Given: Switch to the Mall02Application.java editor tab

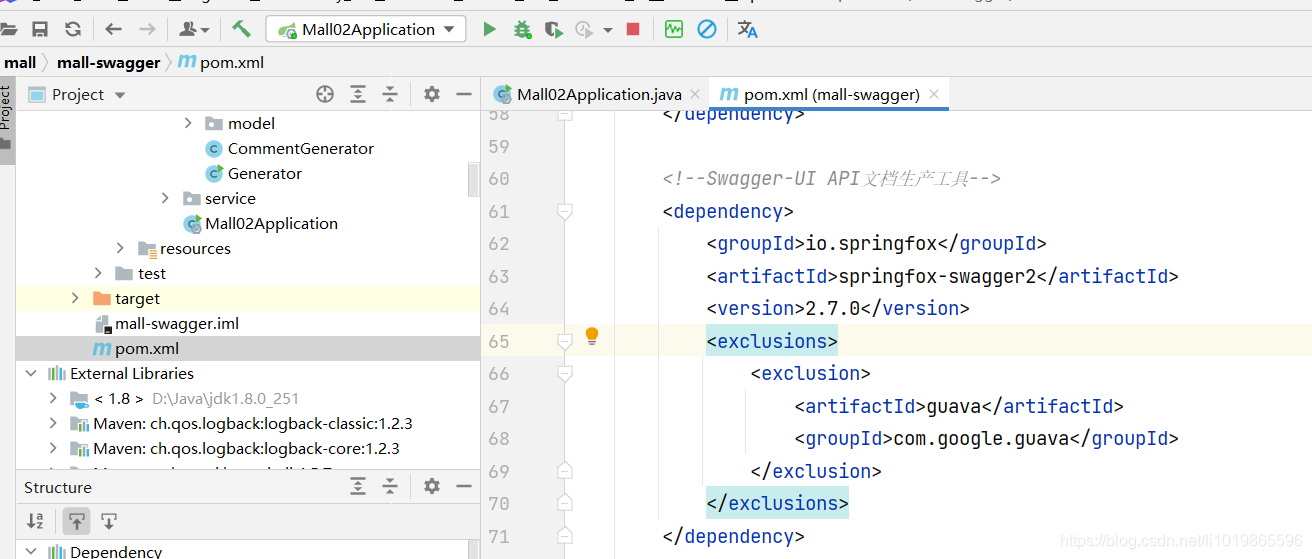Looking at the screenshot, I should 588,94.
